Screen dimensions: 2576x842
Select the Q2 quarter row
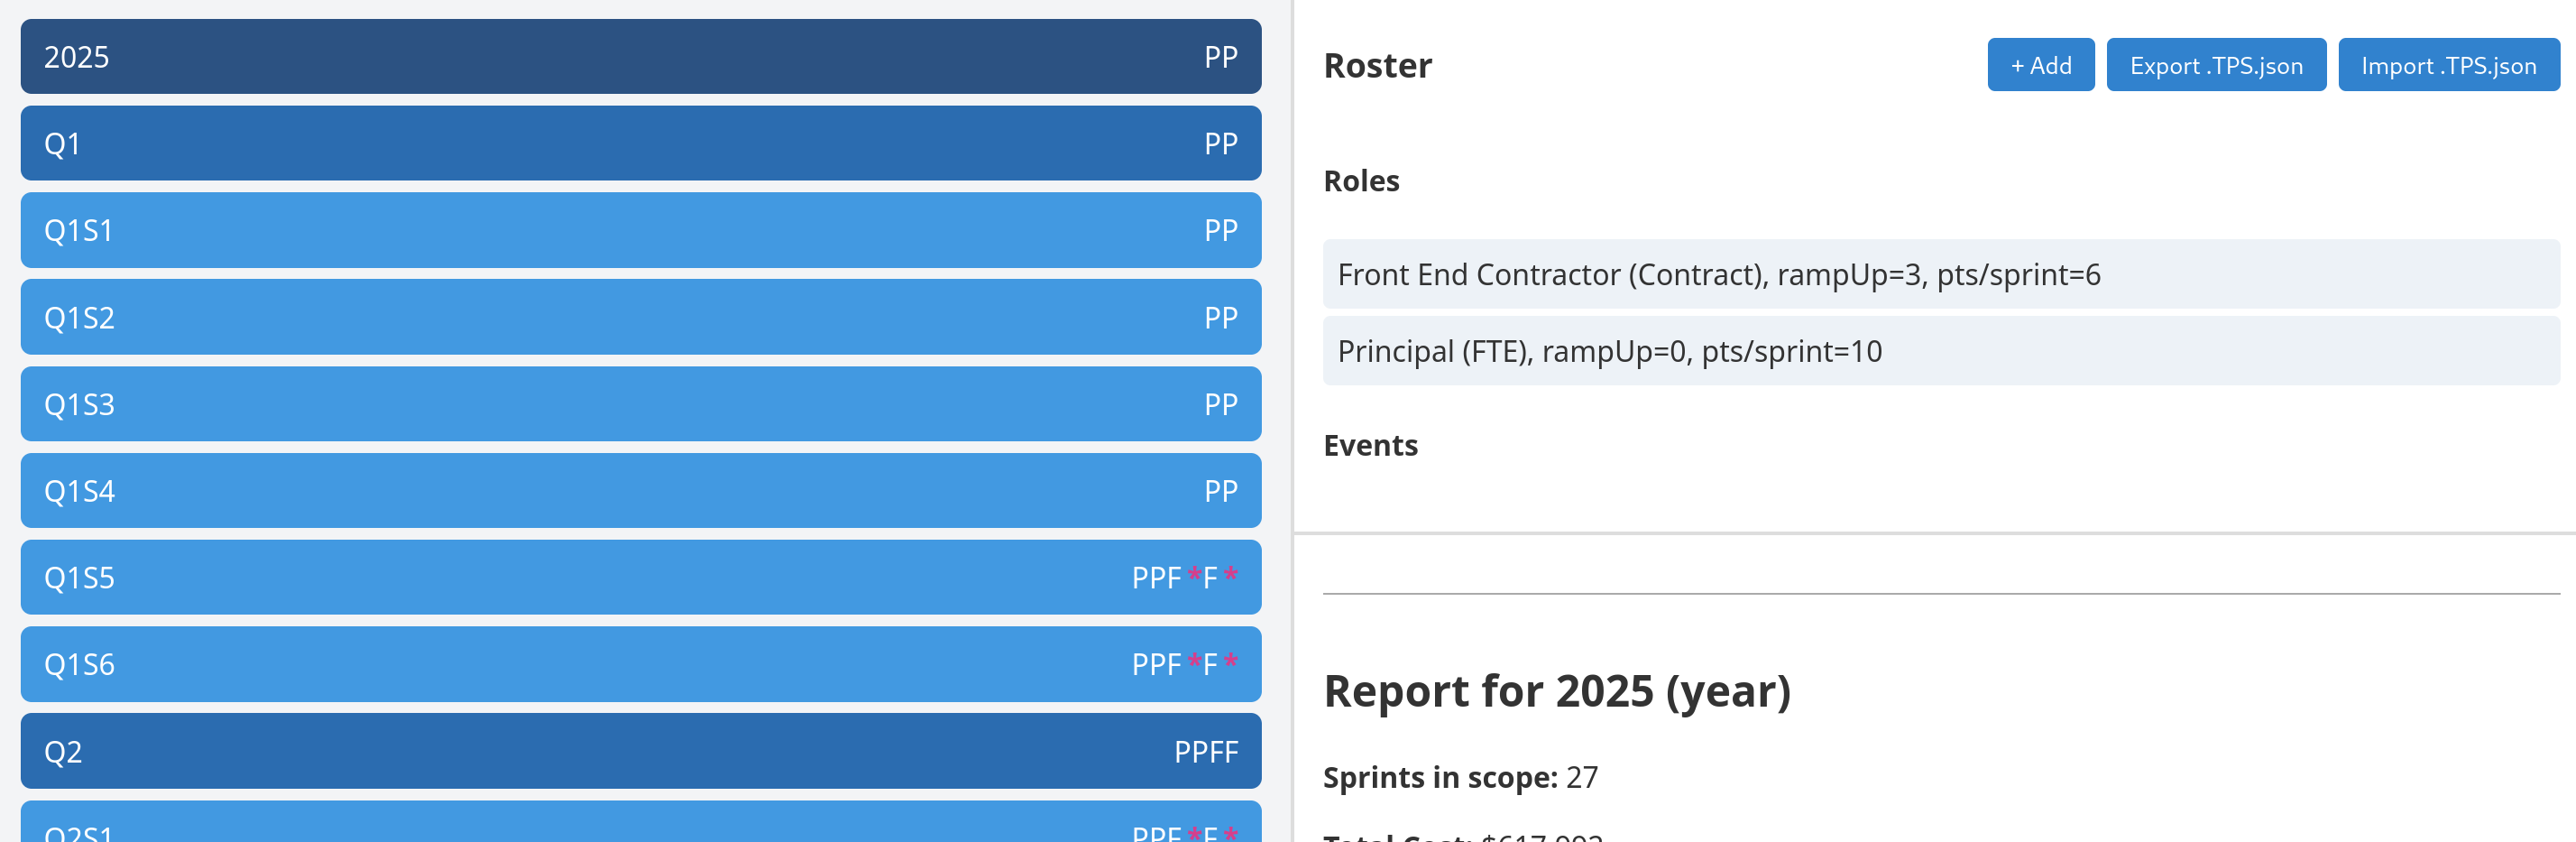coord(640,751)
